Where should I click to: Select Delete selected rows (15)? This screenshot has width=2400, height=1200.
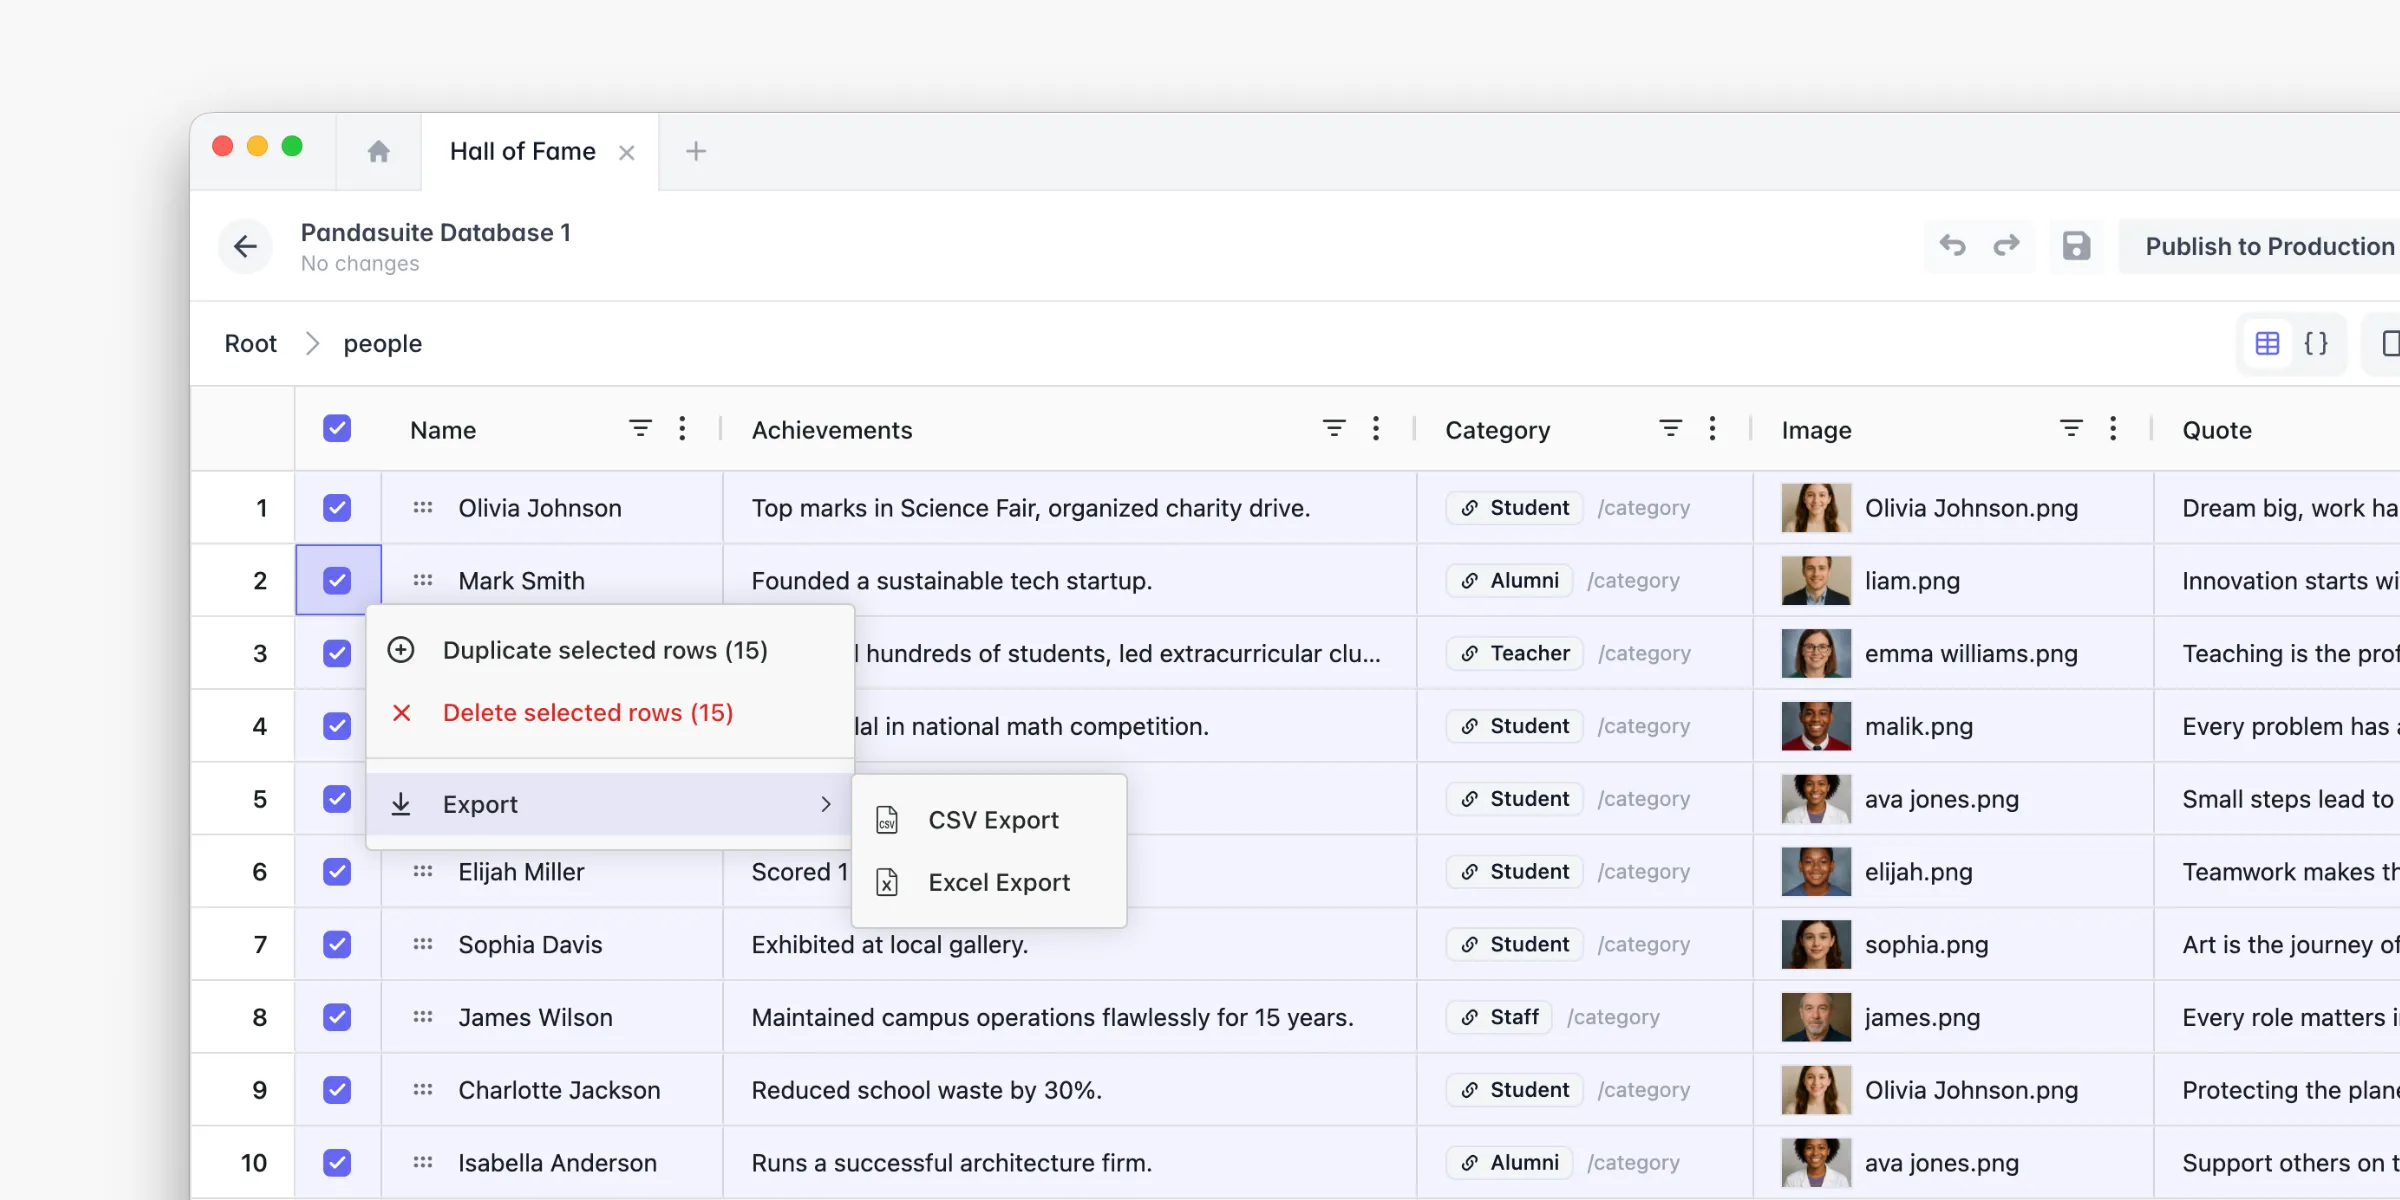coord(588,713)
